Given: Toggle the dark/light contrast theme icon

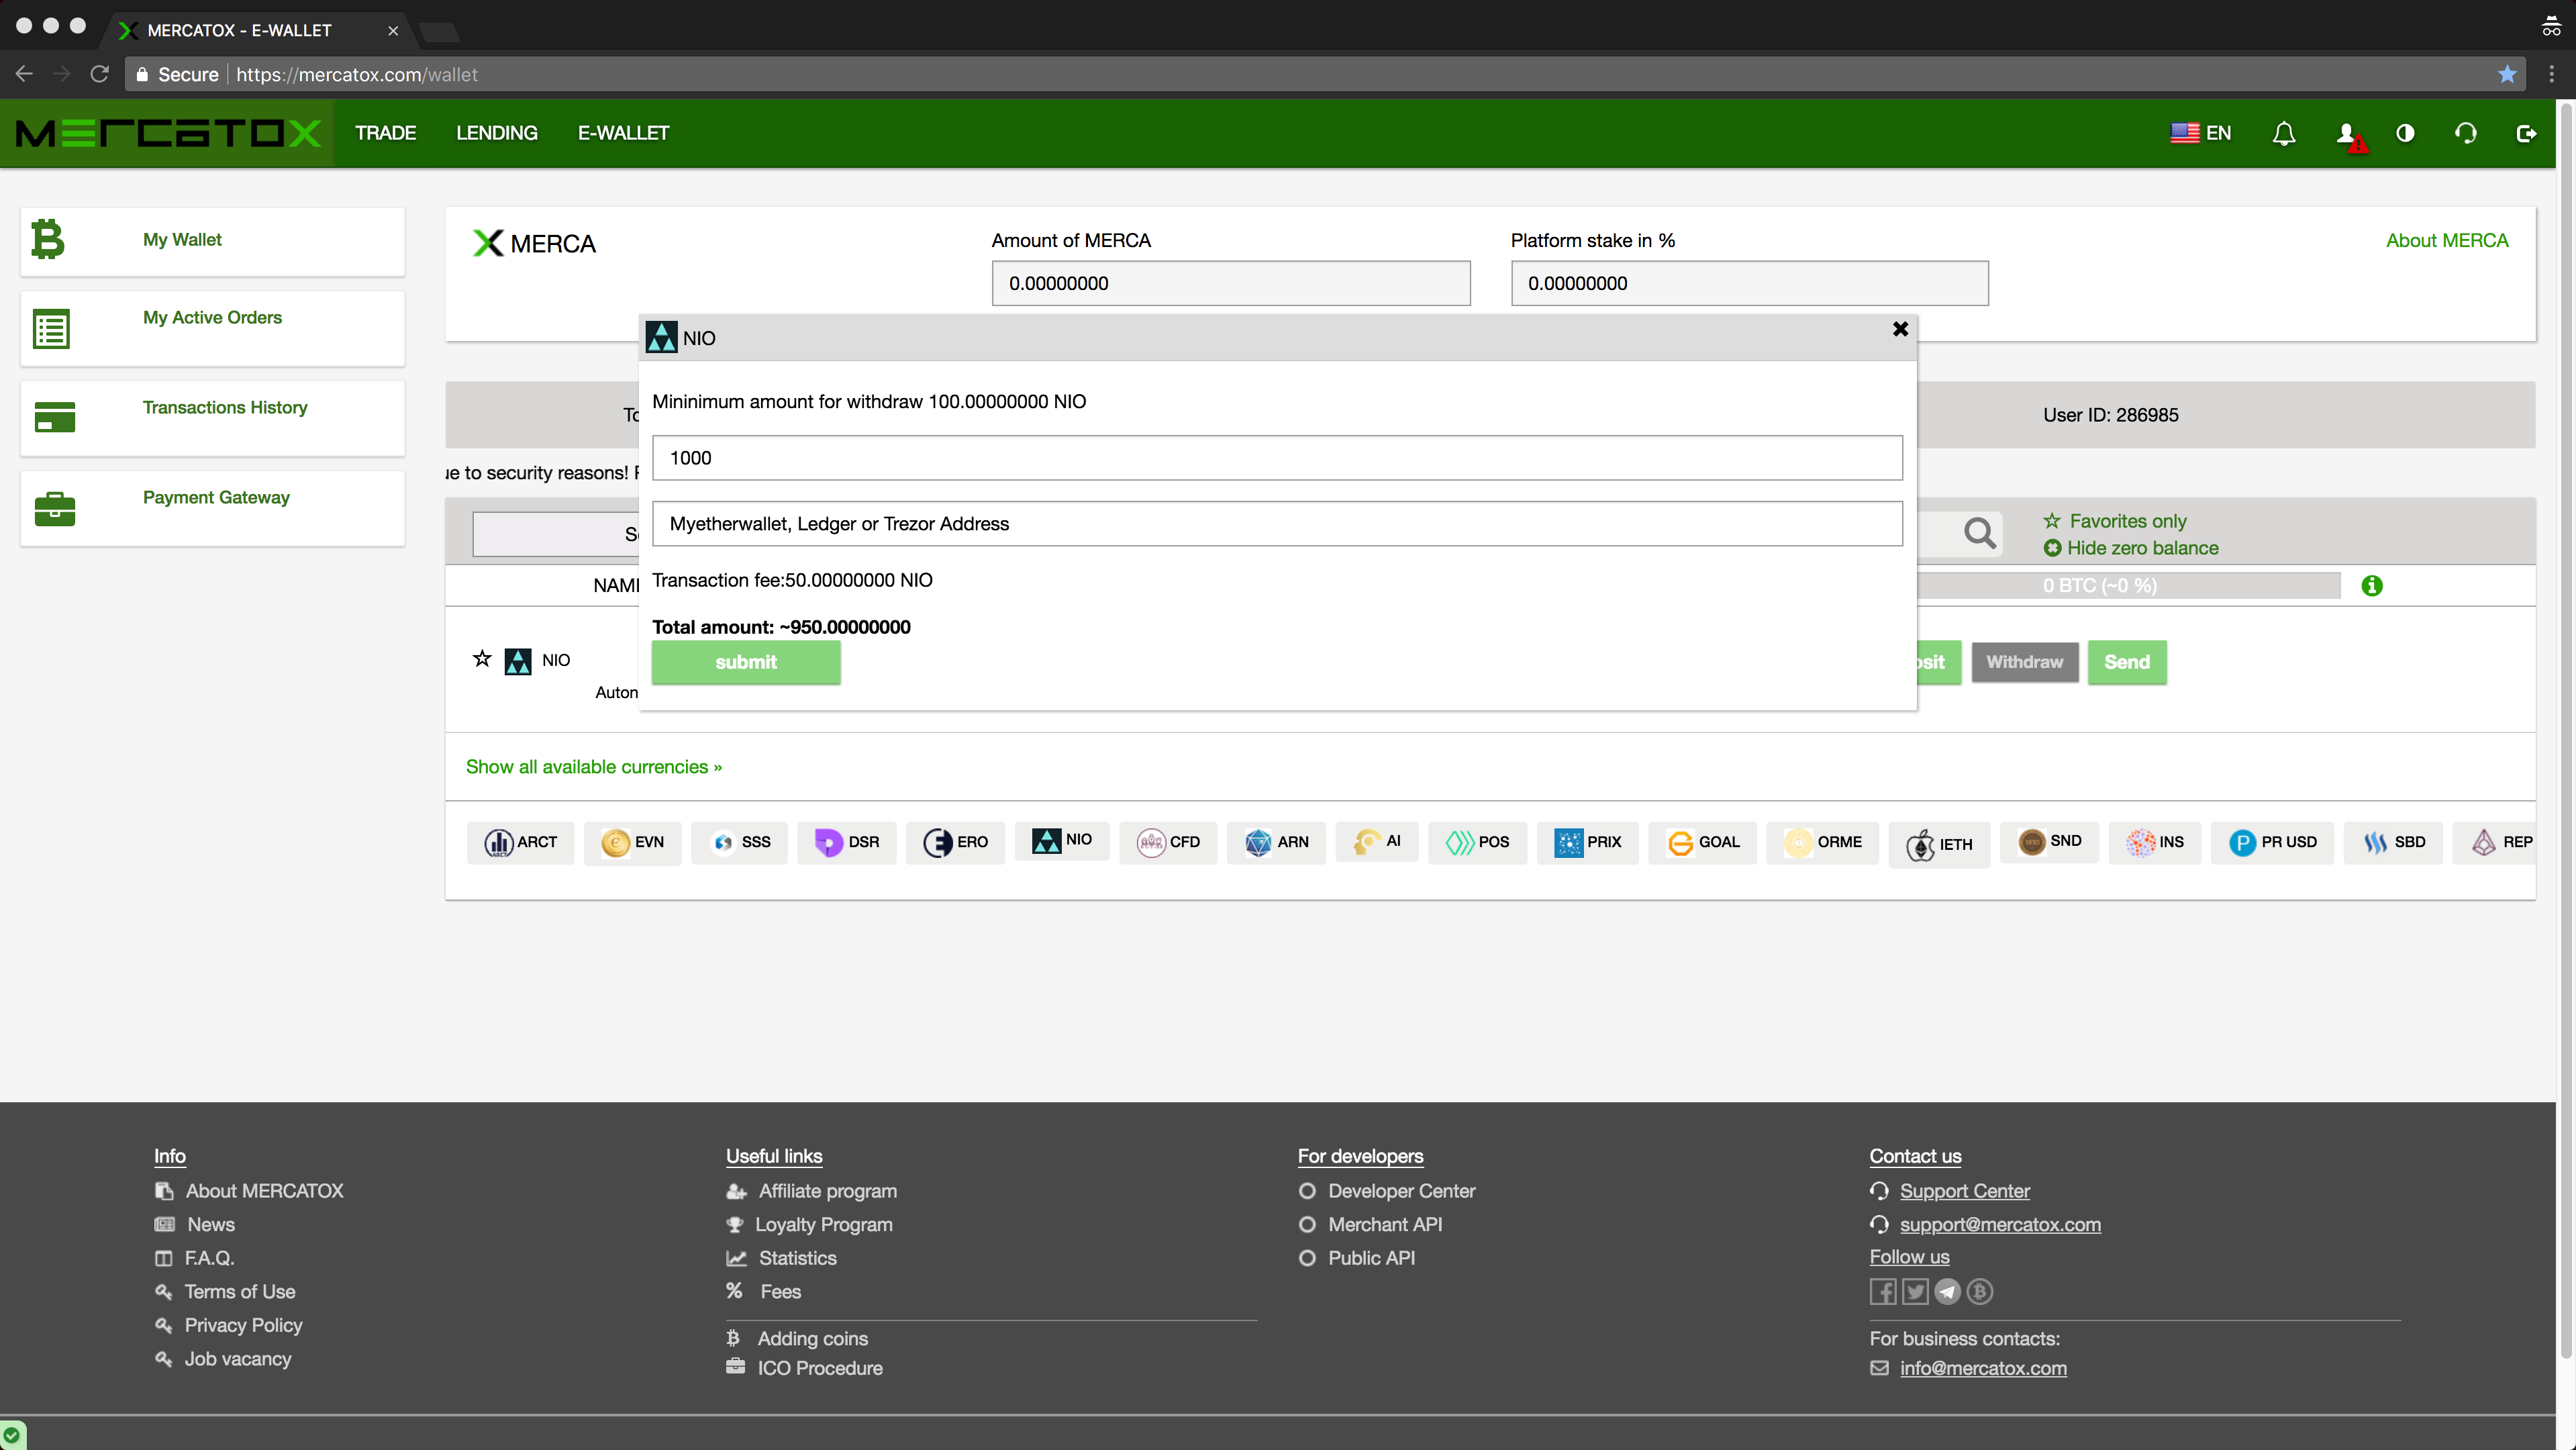Looking at the screenshot, I should pos(2405,133).
